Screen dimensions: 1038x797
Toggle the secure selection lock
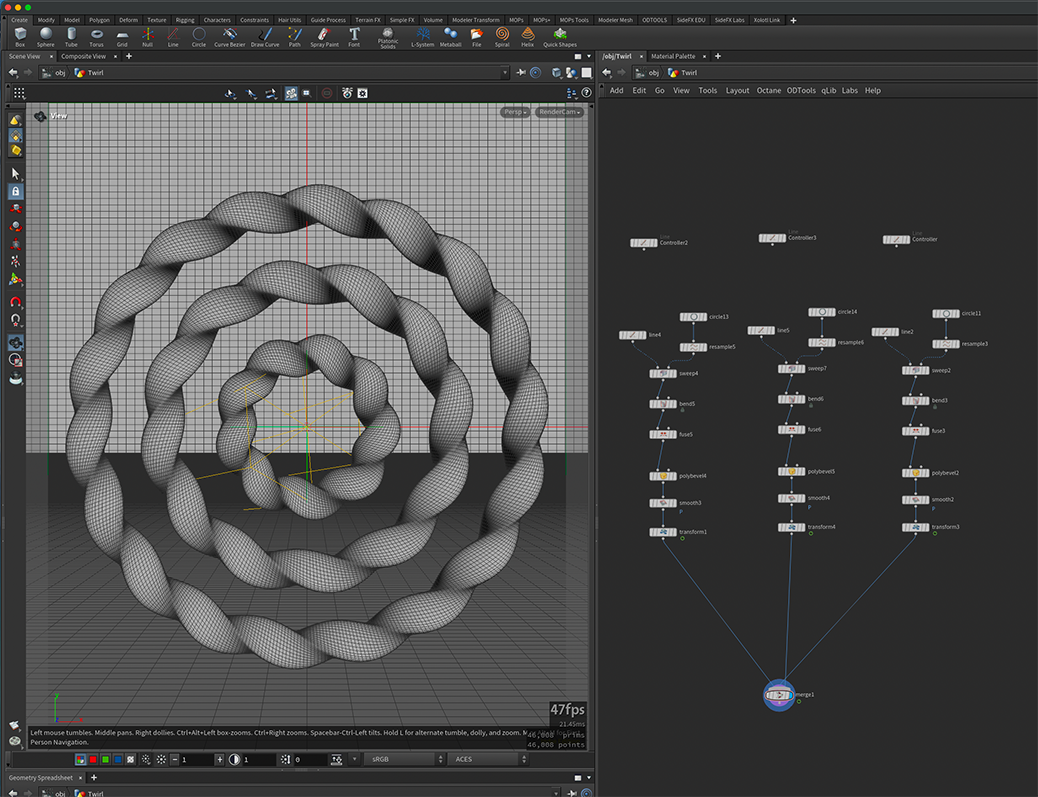(16, 191)
